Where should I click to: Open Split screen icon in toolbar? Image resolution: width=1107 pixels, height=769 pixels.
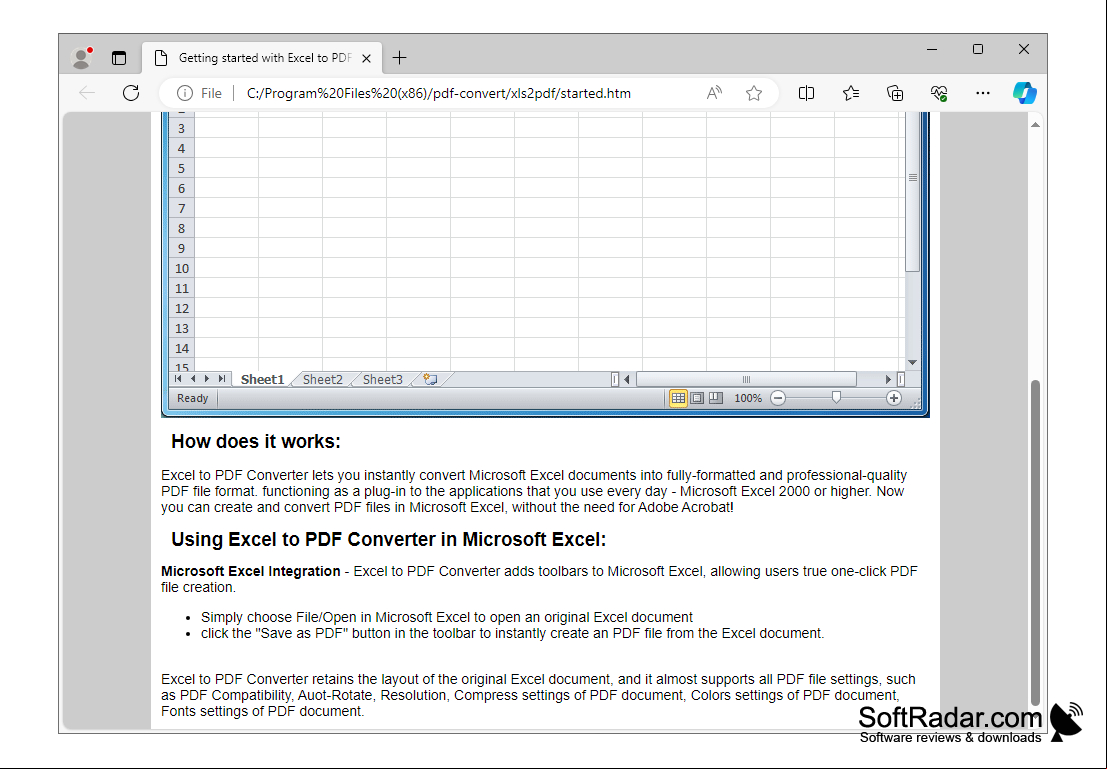pyautogui.click(x=806, y=93)
